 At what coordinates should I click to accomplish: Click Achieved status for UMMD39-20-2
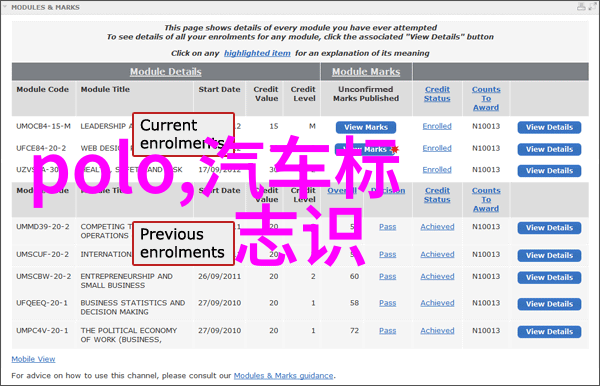437,227
